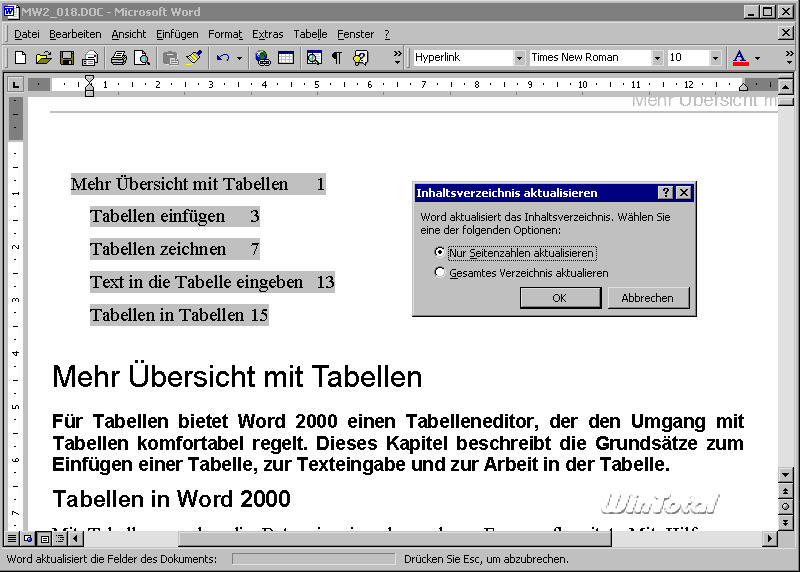The image size is (800, 572).
Task: Click the status bar field-update progress bar
Action: 313,559
